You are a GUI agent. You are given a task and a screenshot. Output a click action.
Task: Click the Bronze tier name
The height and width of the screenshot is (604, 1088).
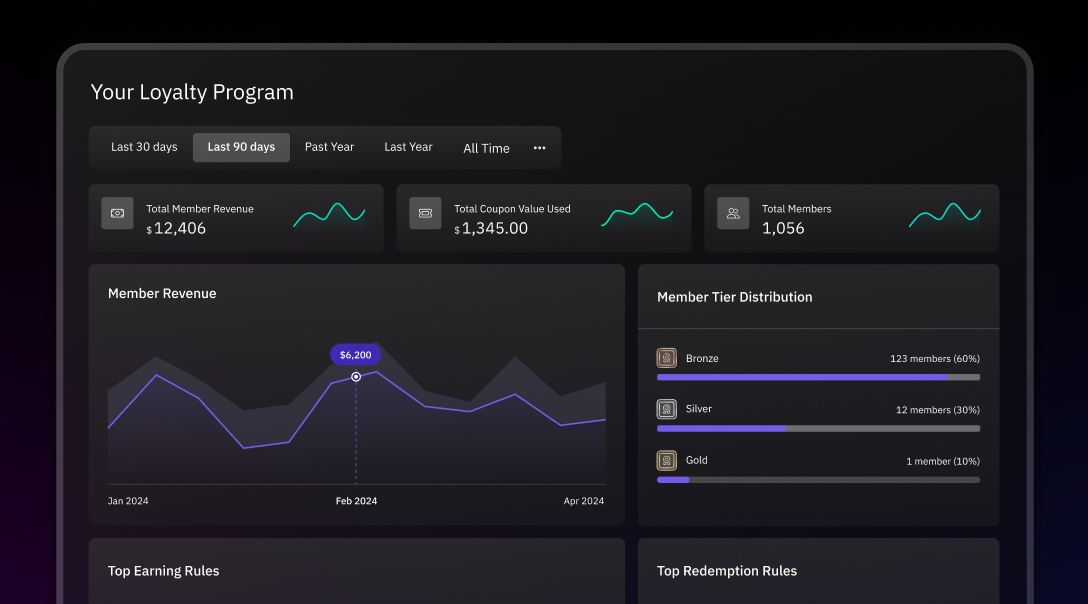(702, 359)
